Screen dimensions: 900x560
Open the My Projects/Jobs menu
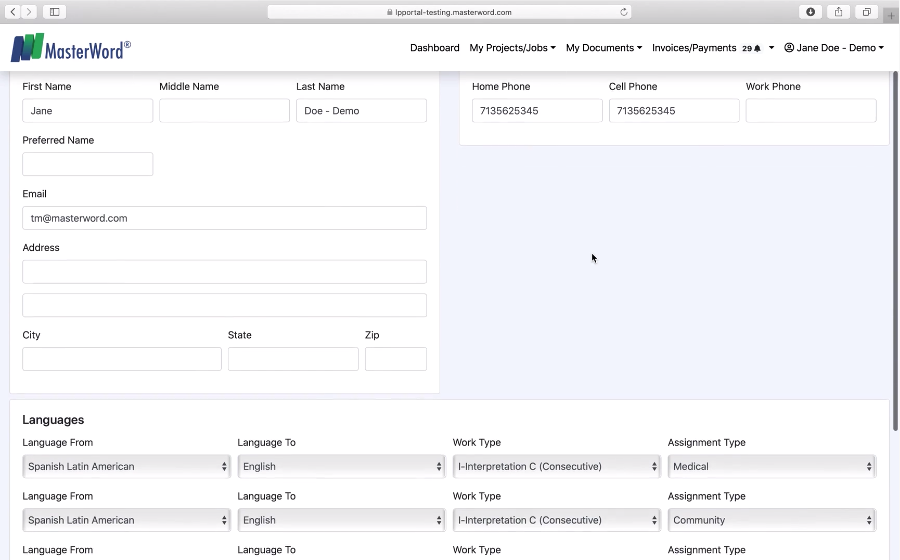pos(512,48)
